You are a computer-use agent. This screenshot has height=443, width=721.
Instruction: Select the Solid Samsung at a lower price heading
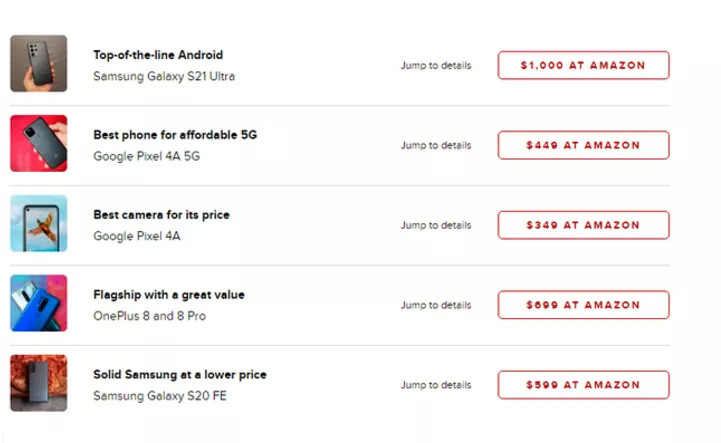180,374
